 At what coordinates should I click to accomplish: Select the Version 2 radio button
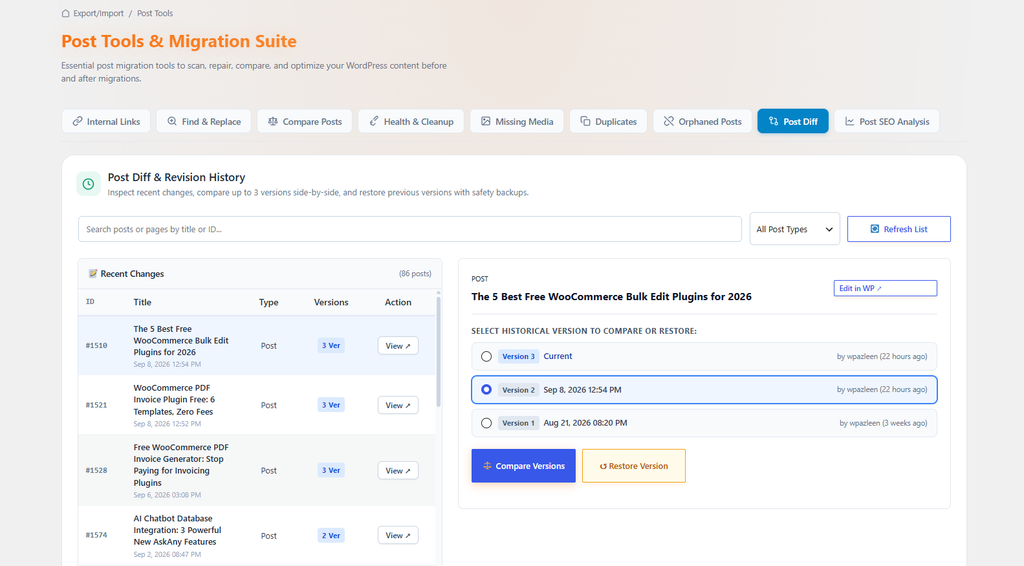point(487,390)
